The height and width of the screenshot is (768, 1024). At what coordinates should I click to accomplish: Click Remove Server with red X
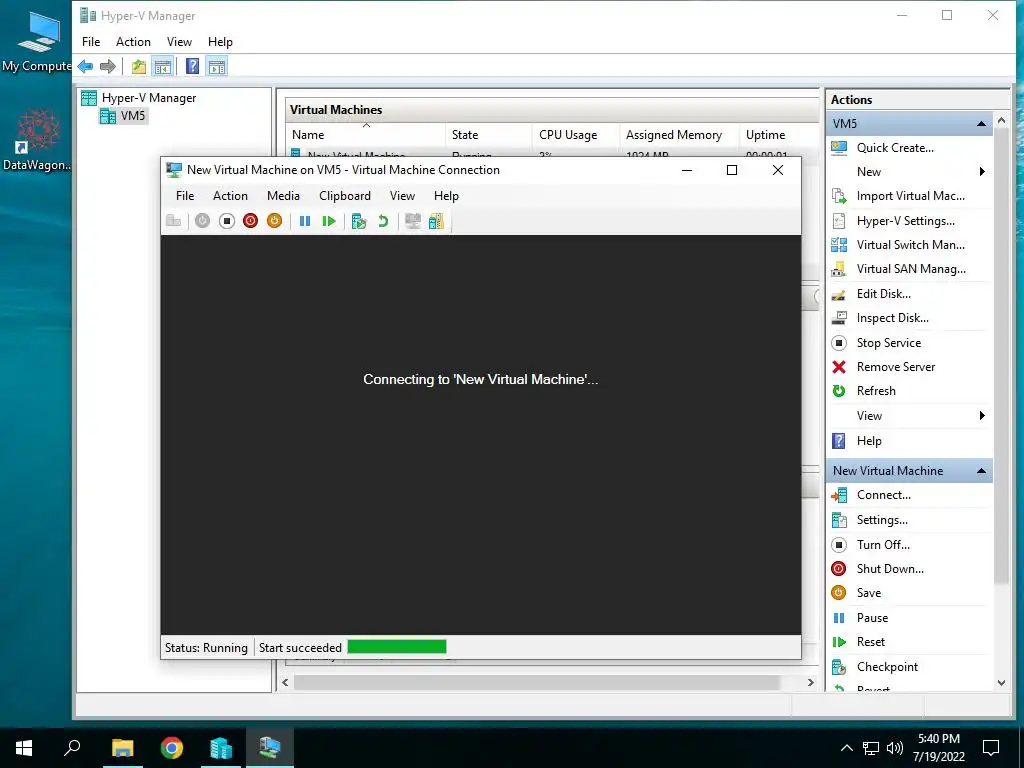point(895,367)
